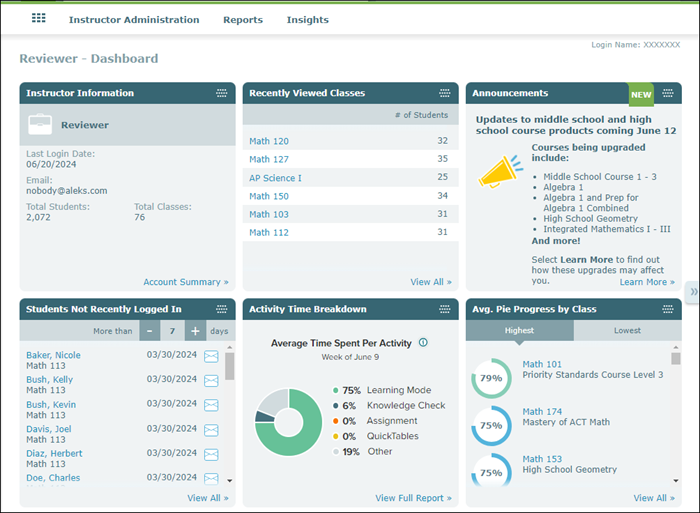This screenshot has height=513, width=700.
Task: Click the 79% Math 101 progress ring
Action: pos(491,379)
